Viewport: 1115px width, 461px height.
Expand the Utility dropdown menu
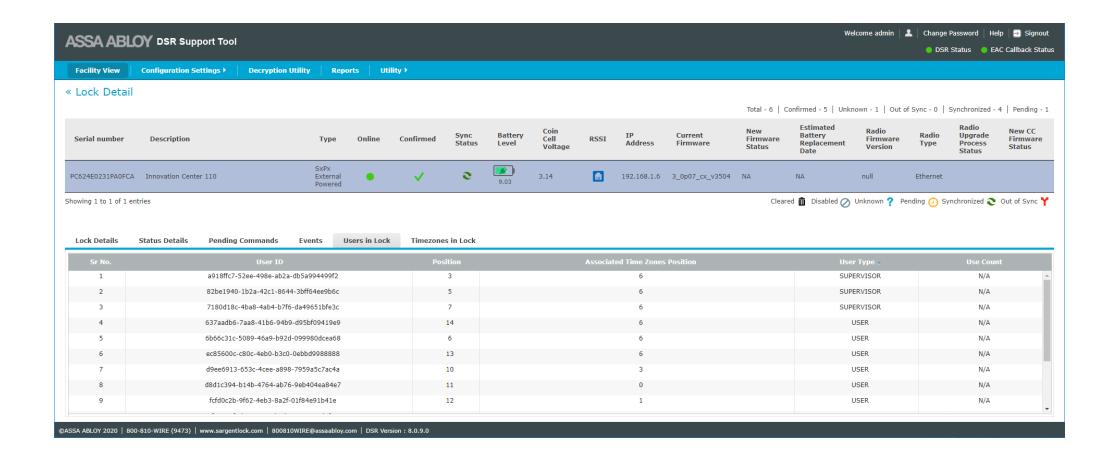(x=393, y=70)
